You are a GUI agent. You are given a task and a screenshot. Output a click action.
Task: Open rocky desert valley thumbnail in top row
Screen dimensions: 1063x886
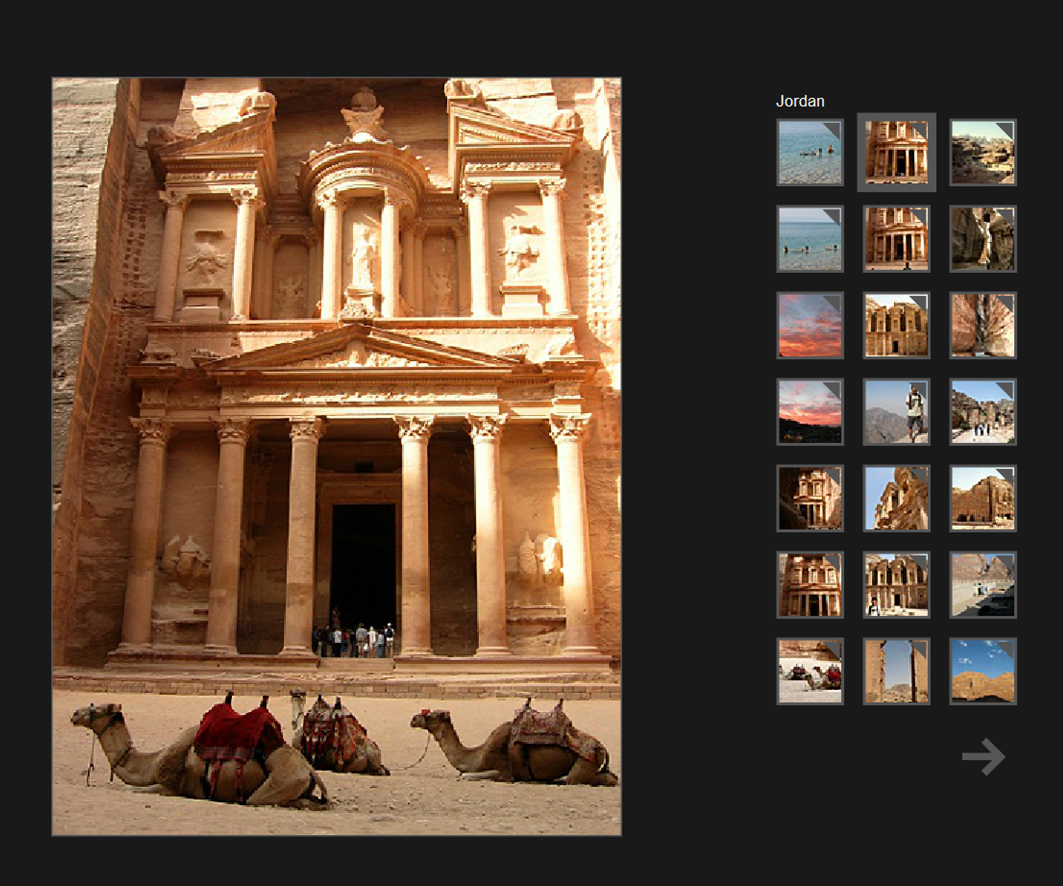pos(983,153)
